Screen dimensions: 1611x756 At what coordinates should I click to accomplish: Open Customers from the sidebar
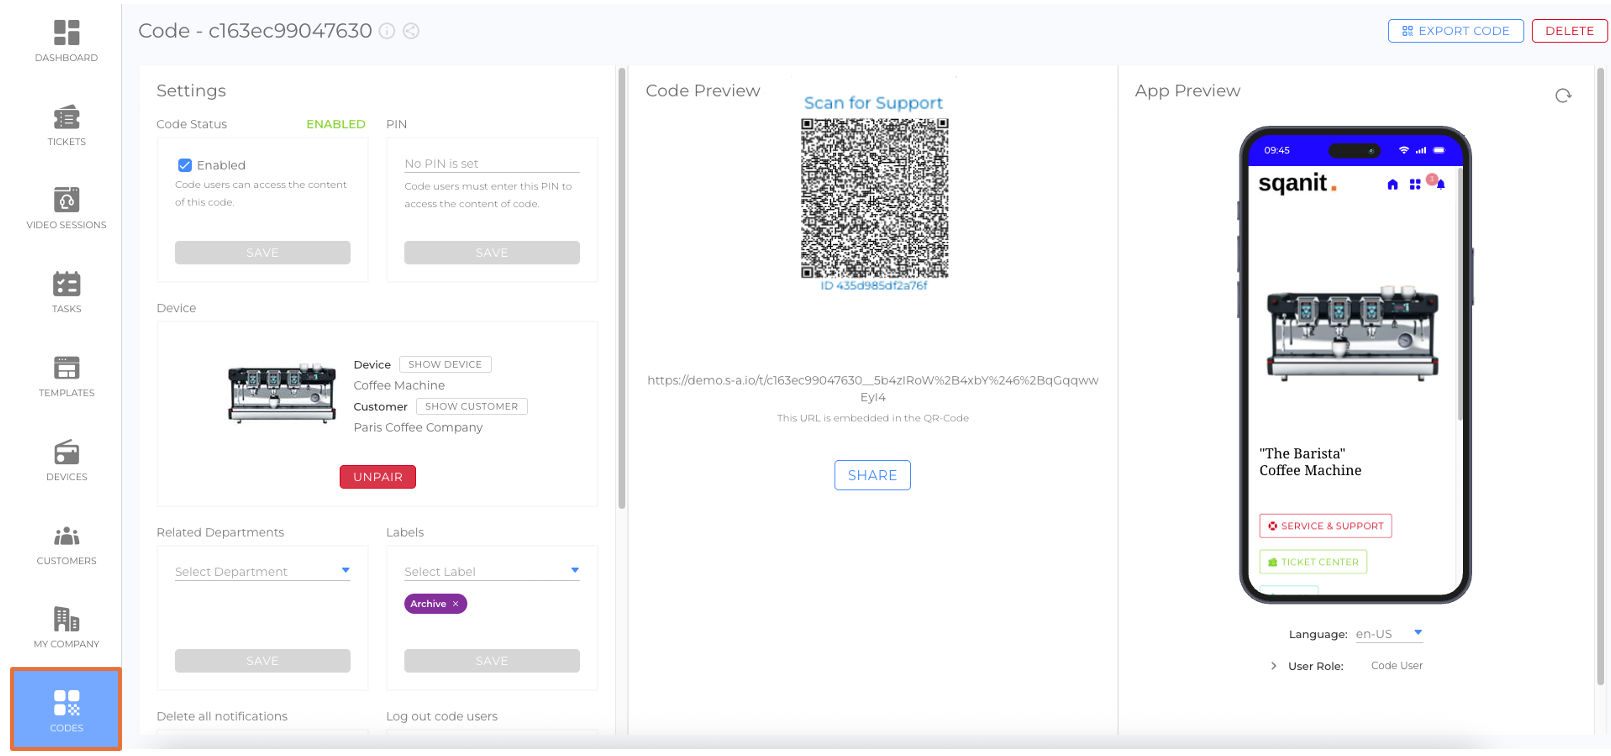(x=66, y=544)
